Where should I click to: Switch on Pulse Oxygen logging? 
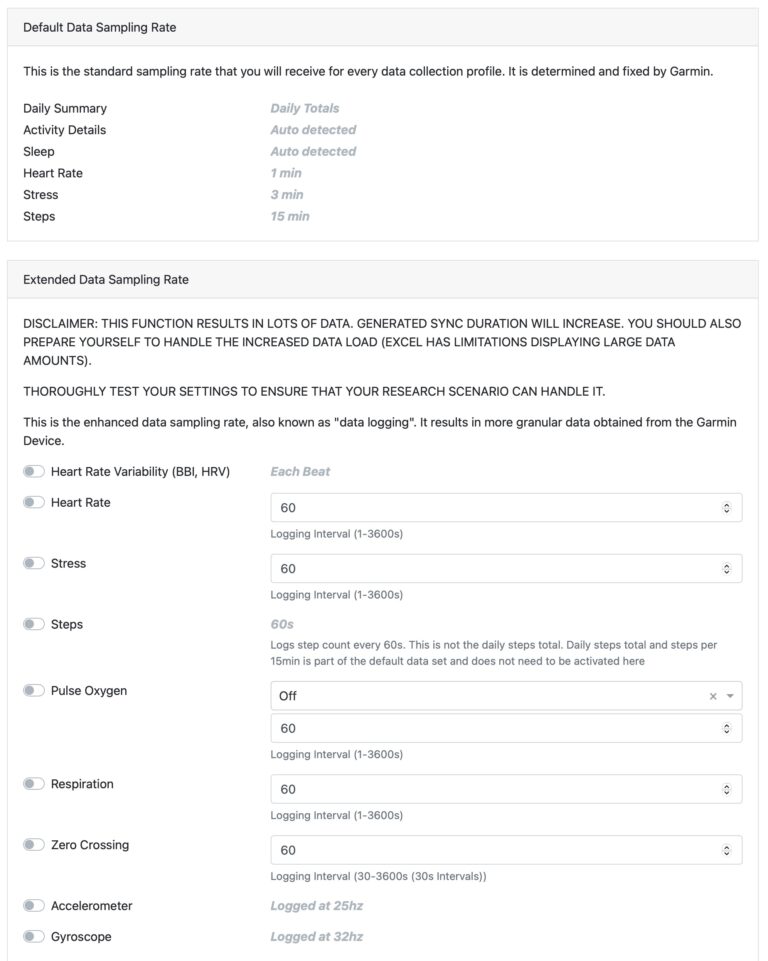click(34, 690)
